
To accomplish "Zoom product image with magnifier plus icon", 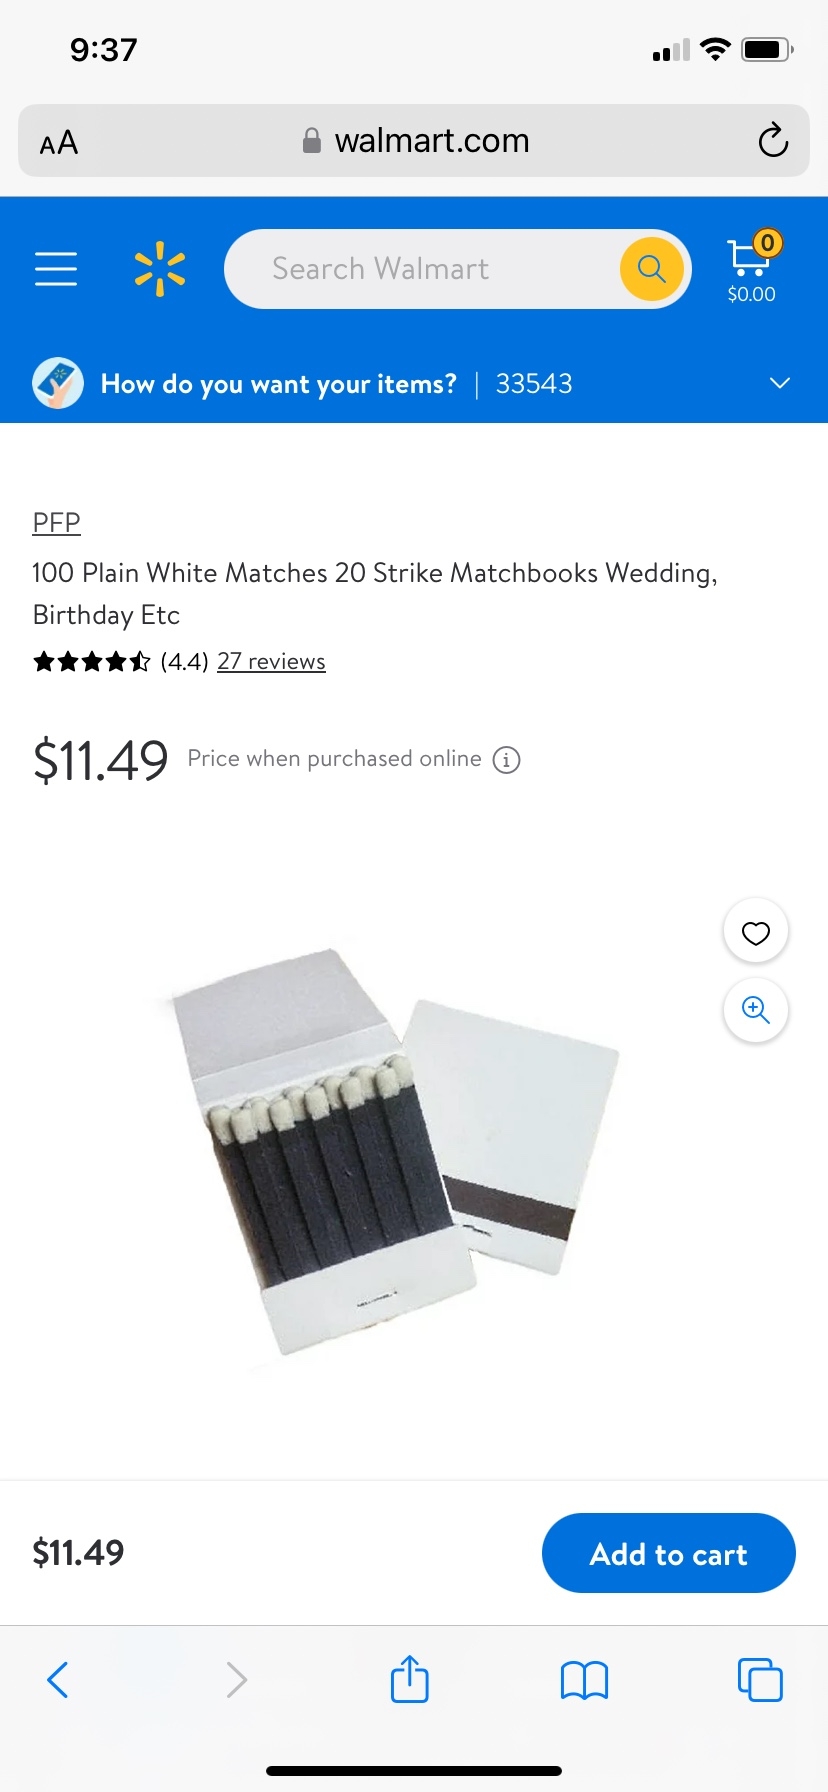I will point(756,1010).
